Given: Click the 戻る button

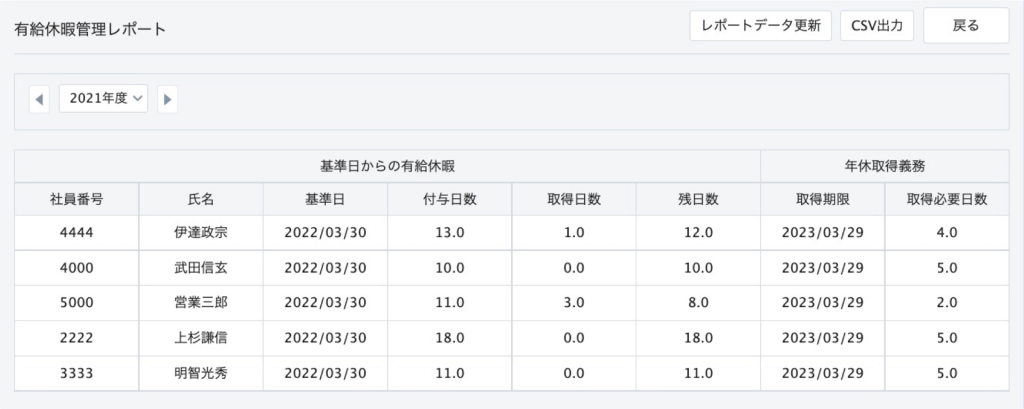Looking at the screenshot, I should point(966,26).
